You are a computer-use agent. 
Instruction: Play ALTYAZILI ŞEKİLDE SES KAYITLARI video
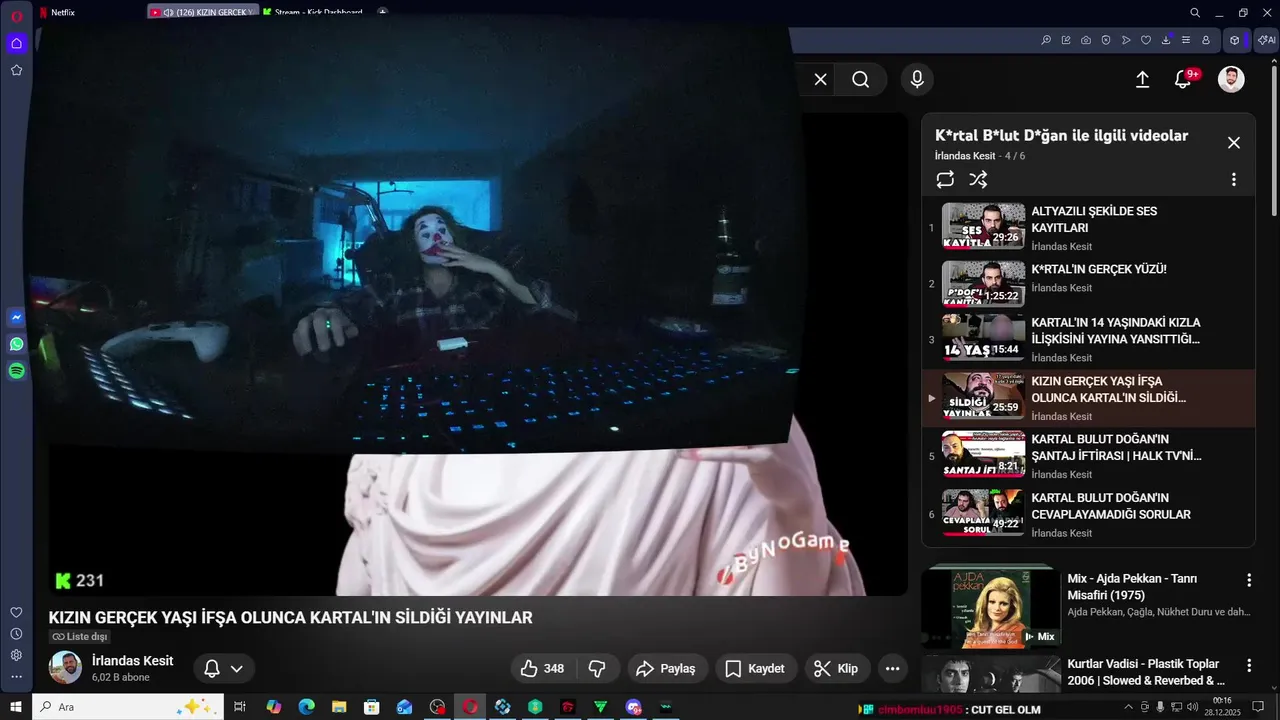[1090, 227]
